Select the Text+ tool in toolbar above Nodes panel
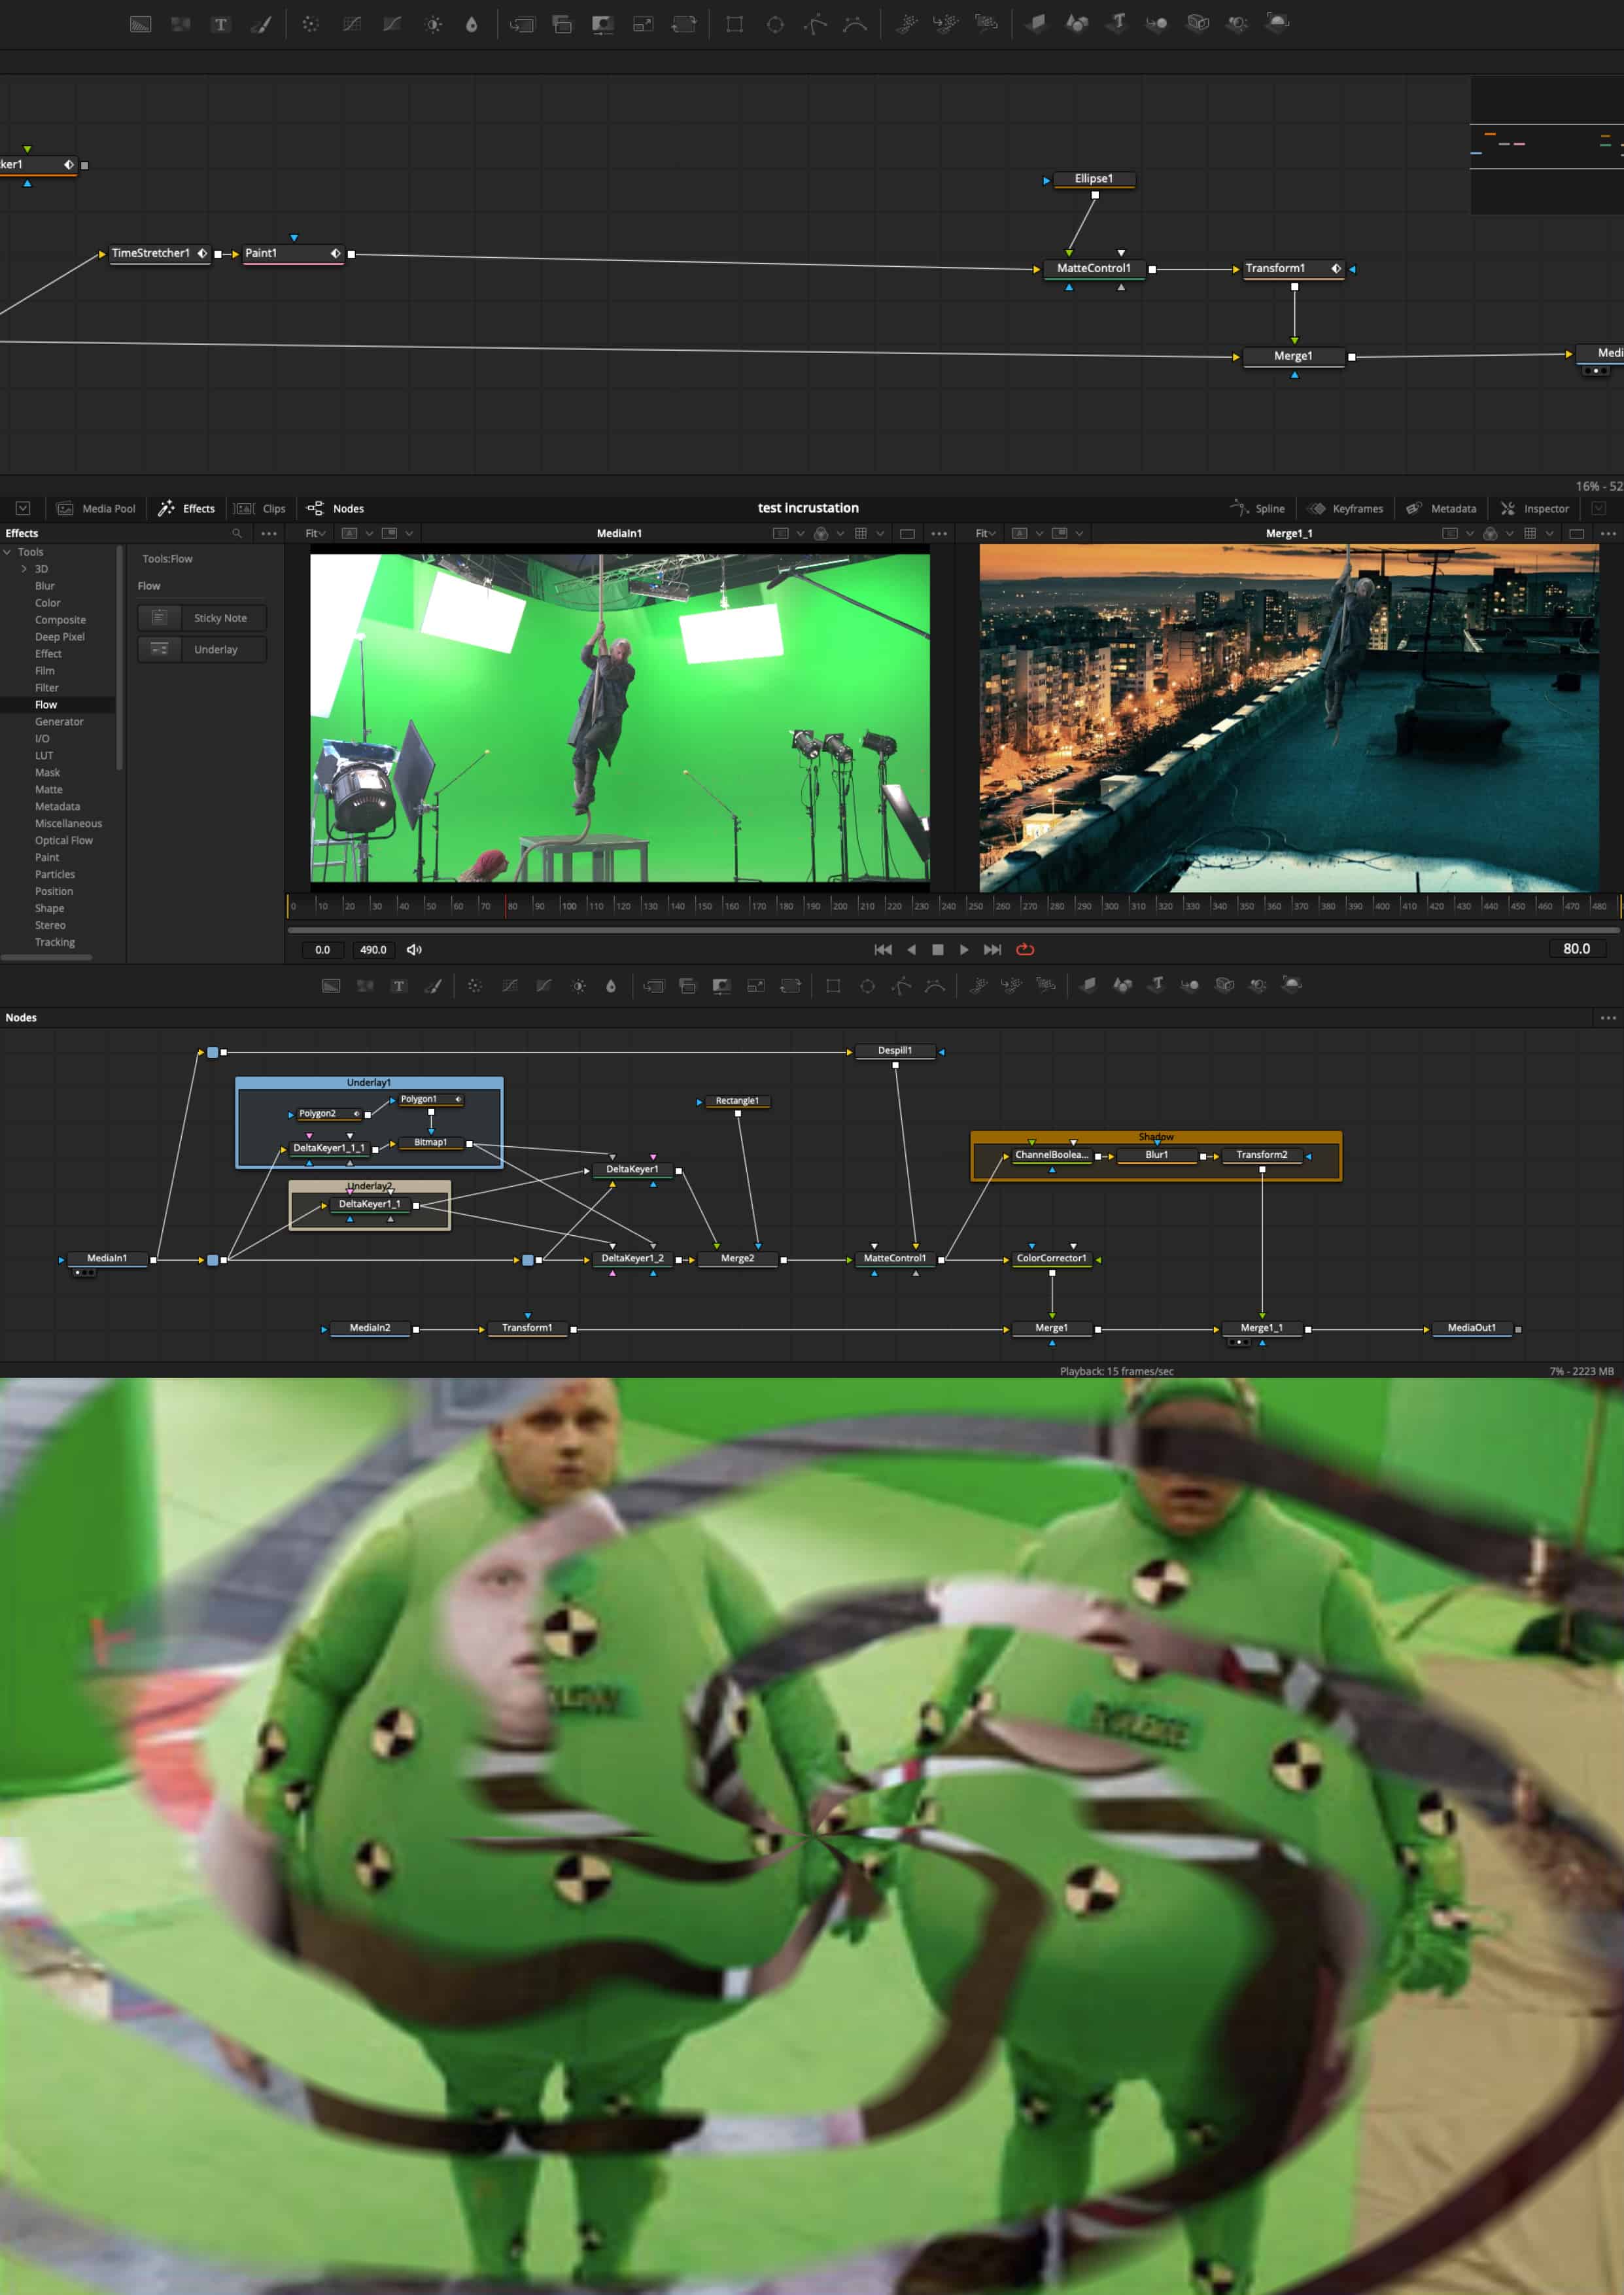This screenshot has width=1624, height=2295. click(399, 986)
